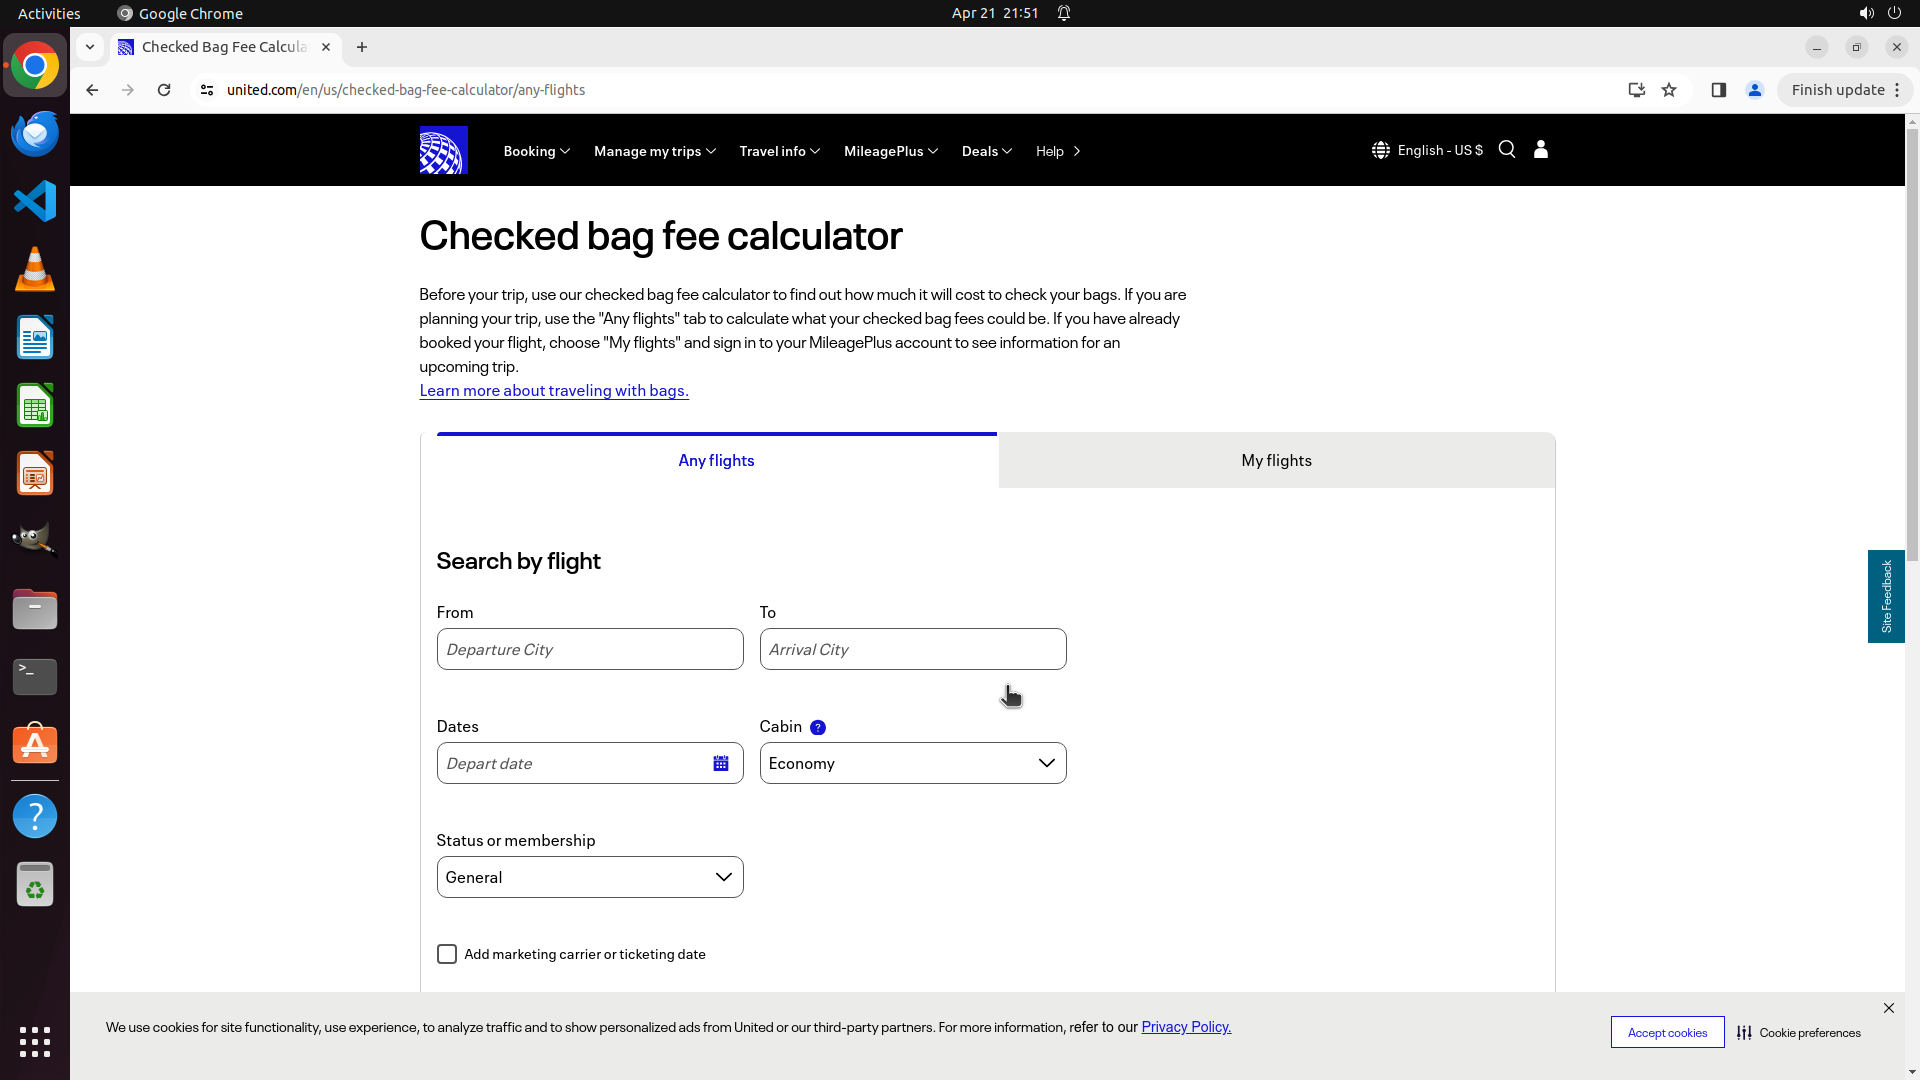Open the Site Feedback side tab

1886,596
